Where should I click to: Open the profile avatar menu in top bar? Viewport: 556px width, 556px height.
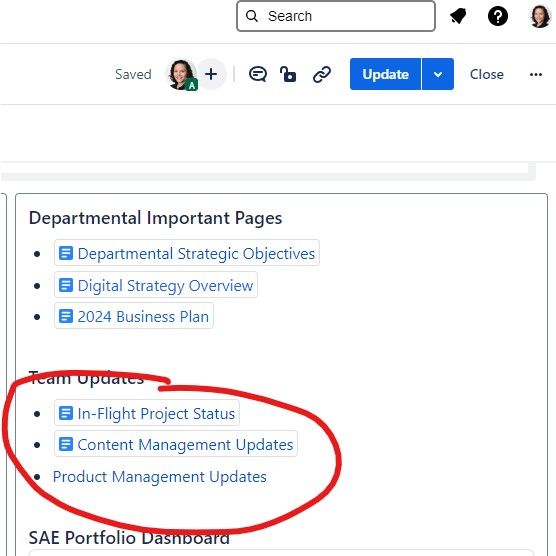[x=540, y=16]
